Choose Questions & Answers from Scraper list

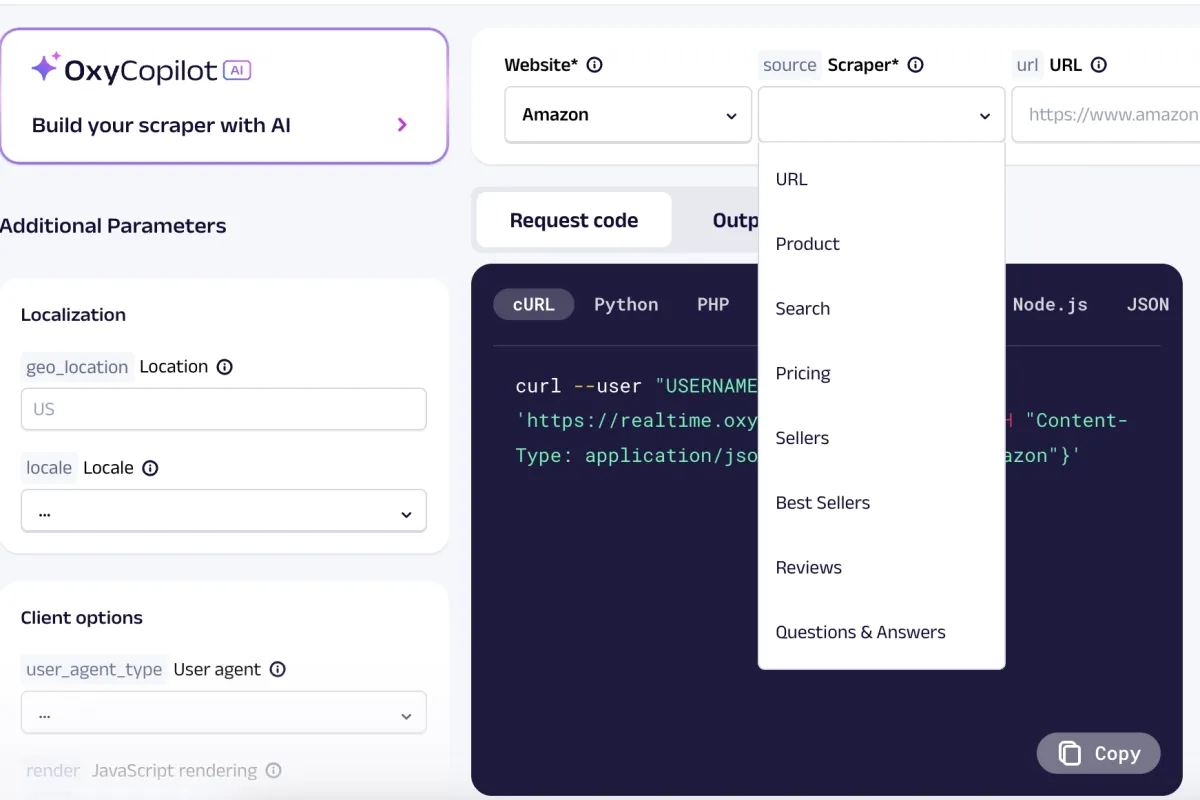tap(881, 632)
